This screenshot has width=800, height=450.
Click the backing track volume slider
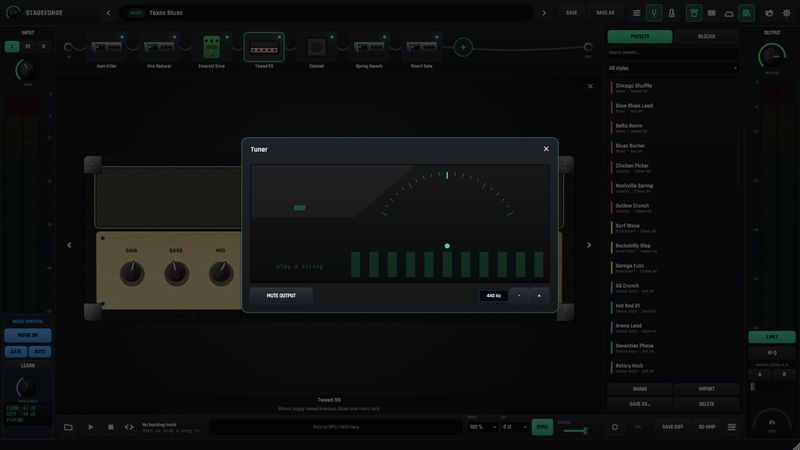(574, 431)
